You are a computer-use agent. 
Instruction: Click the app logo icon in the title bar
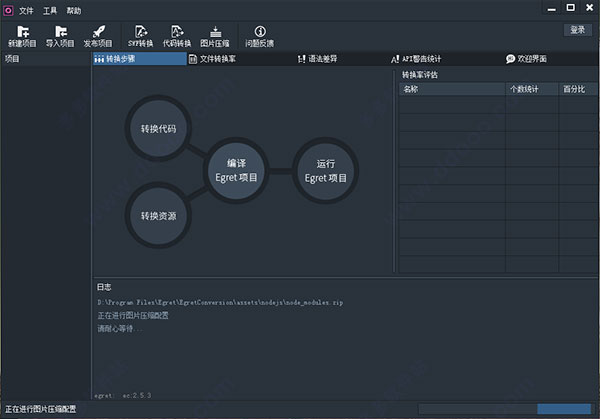point(8,10)
